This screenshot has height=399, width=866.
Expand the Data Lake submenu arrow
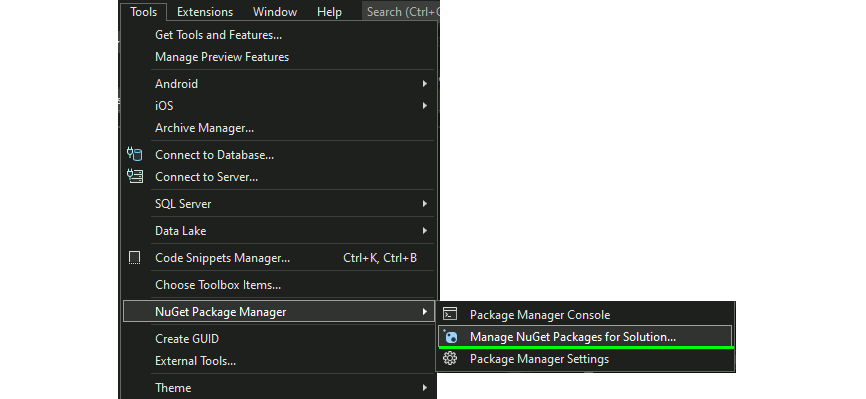[x=424, y=230]
